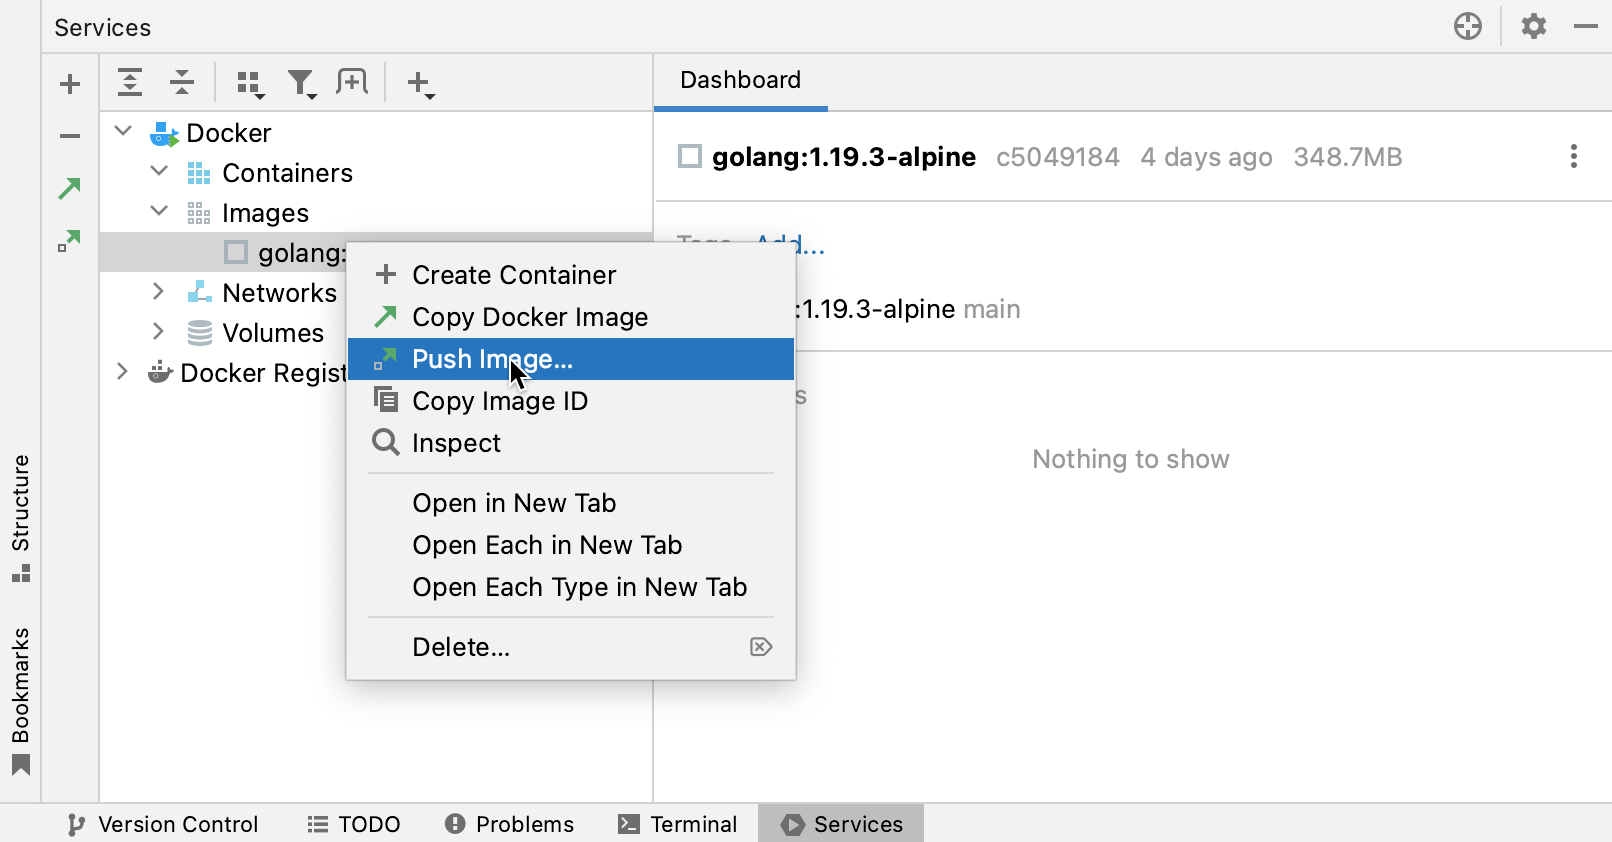Expand all tree nodes using the Expand All icon

pyautogui.click(x=130, y=83)
